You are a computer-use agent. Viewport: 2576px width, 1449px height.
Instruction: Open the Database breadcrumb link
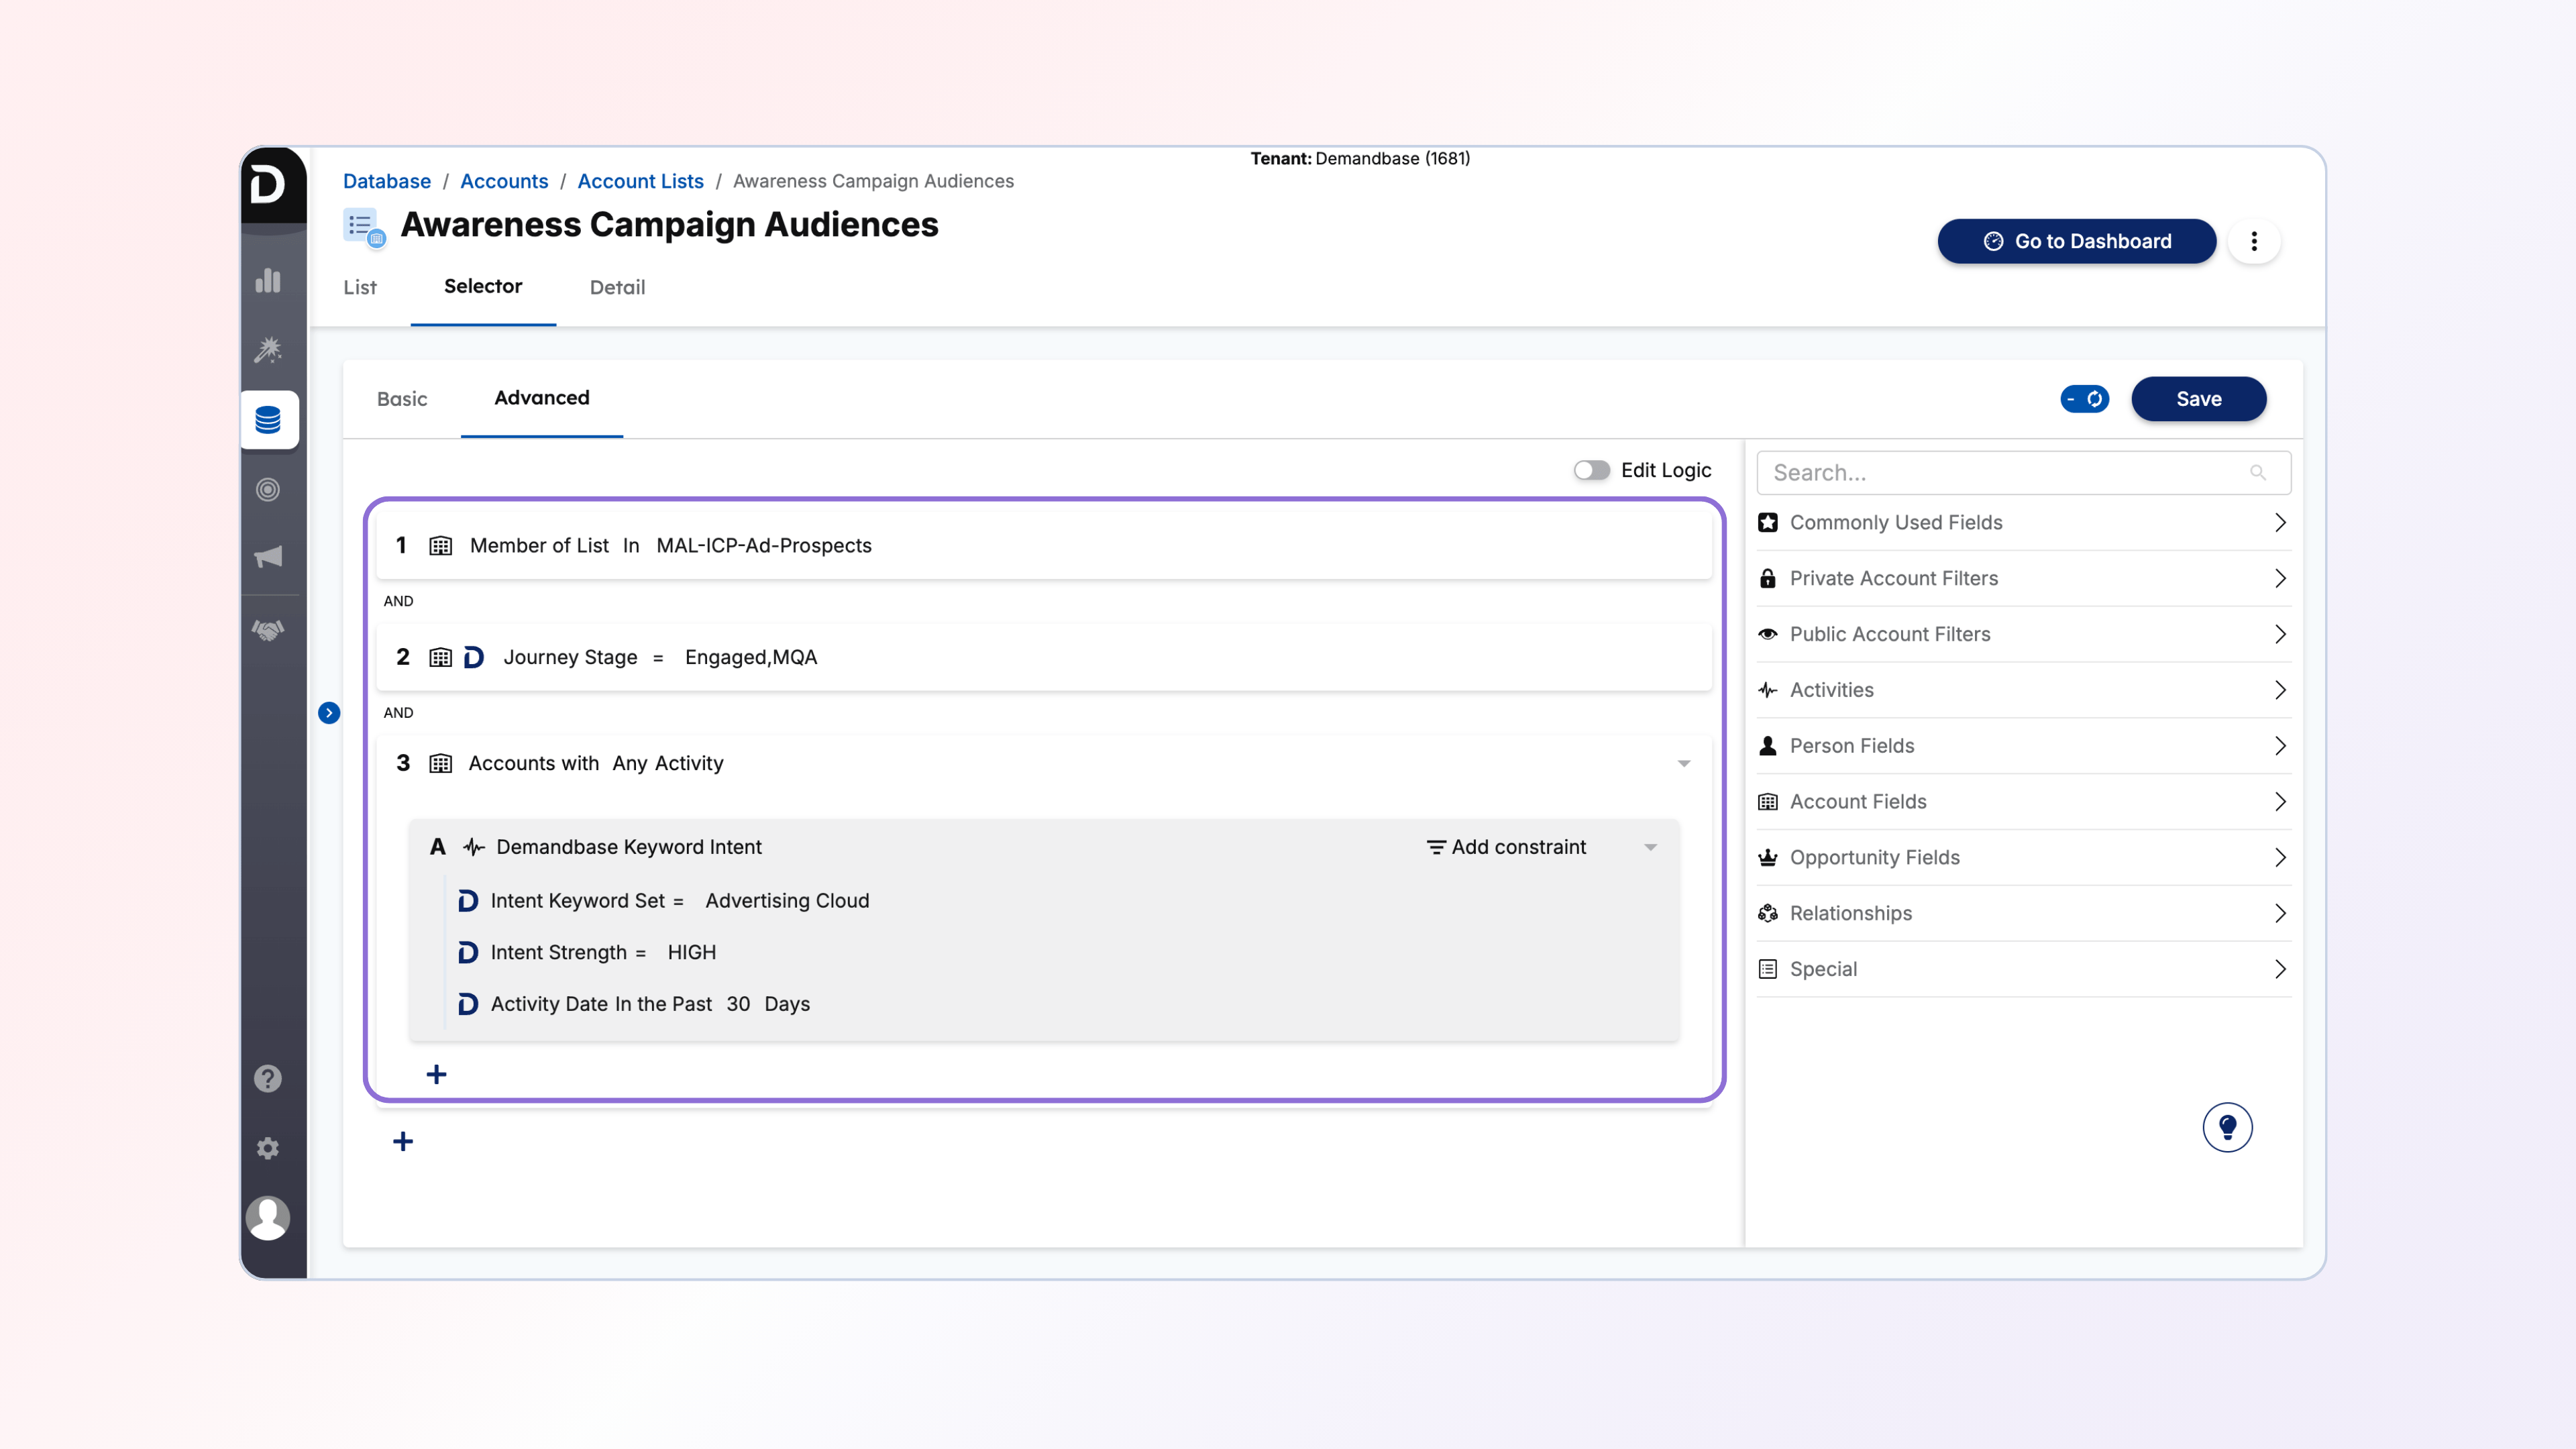coord(387,181)
